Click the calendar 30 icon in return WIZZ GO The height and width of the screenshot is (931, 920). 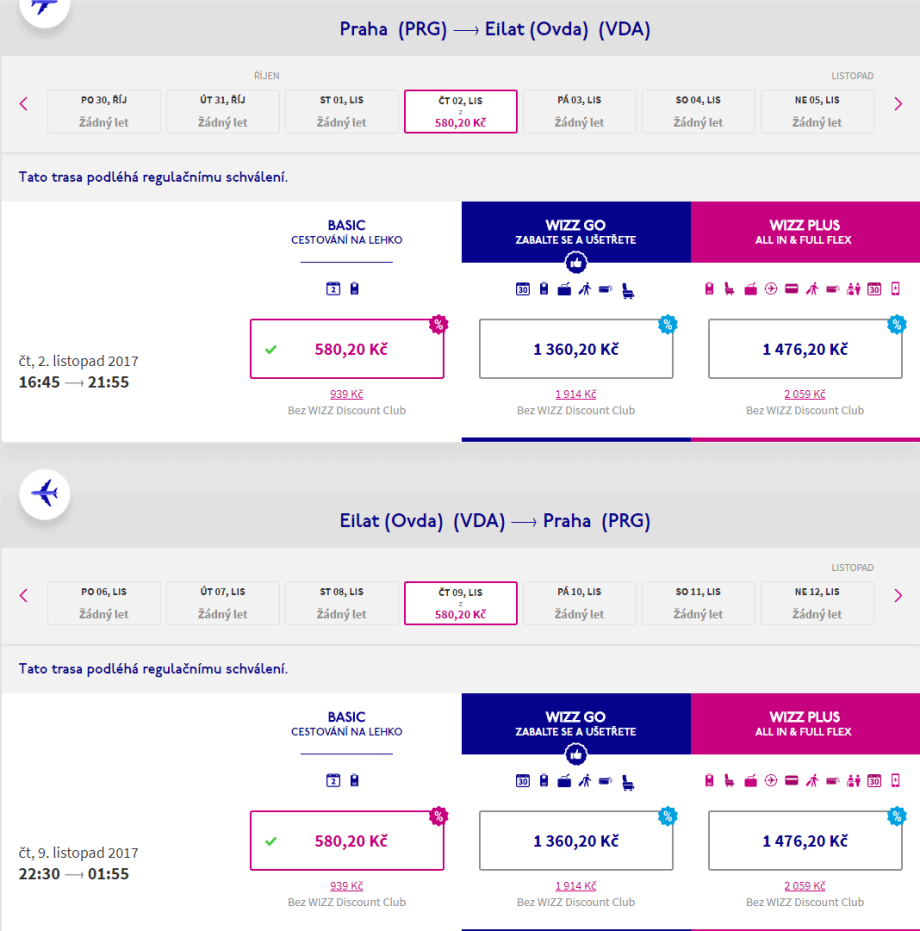point(522,781)
